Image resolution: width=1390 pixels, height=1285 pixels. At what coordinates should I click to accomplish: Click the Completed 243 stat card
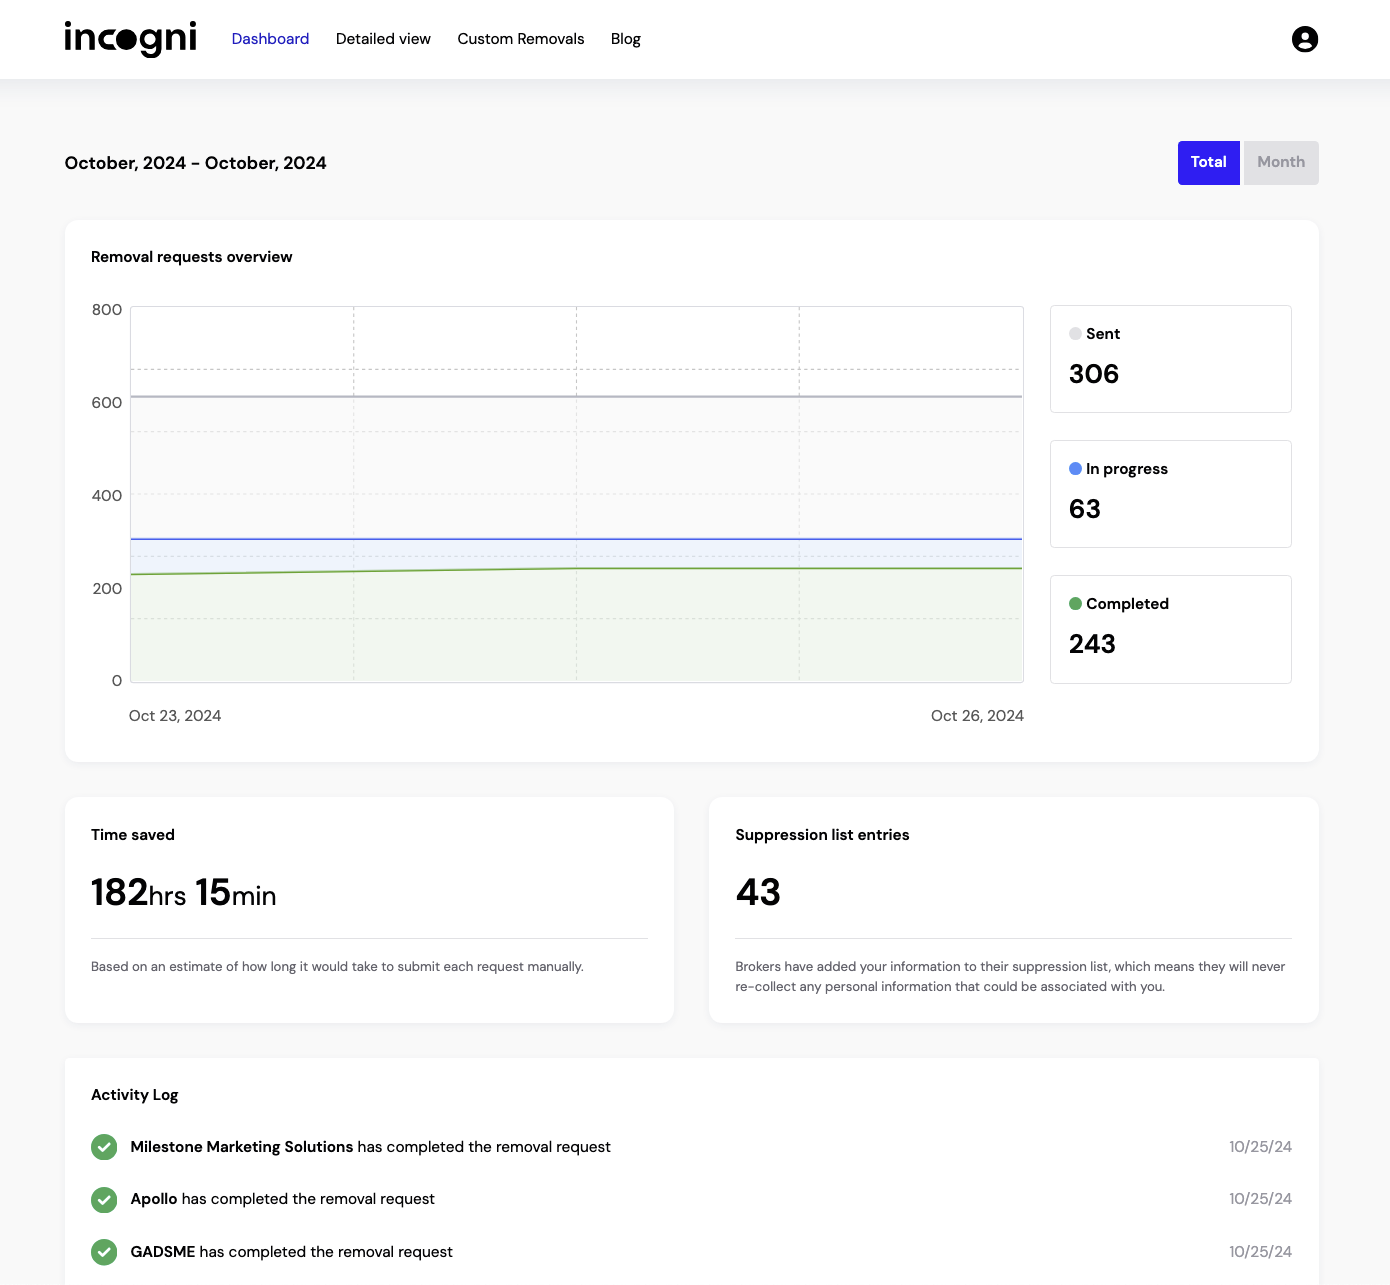pyautogui.click(x=1170, y=629)
